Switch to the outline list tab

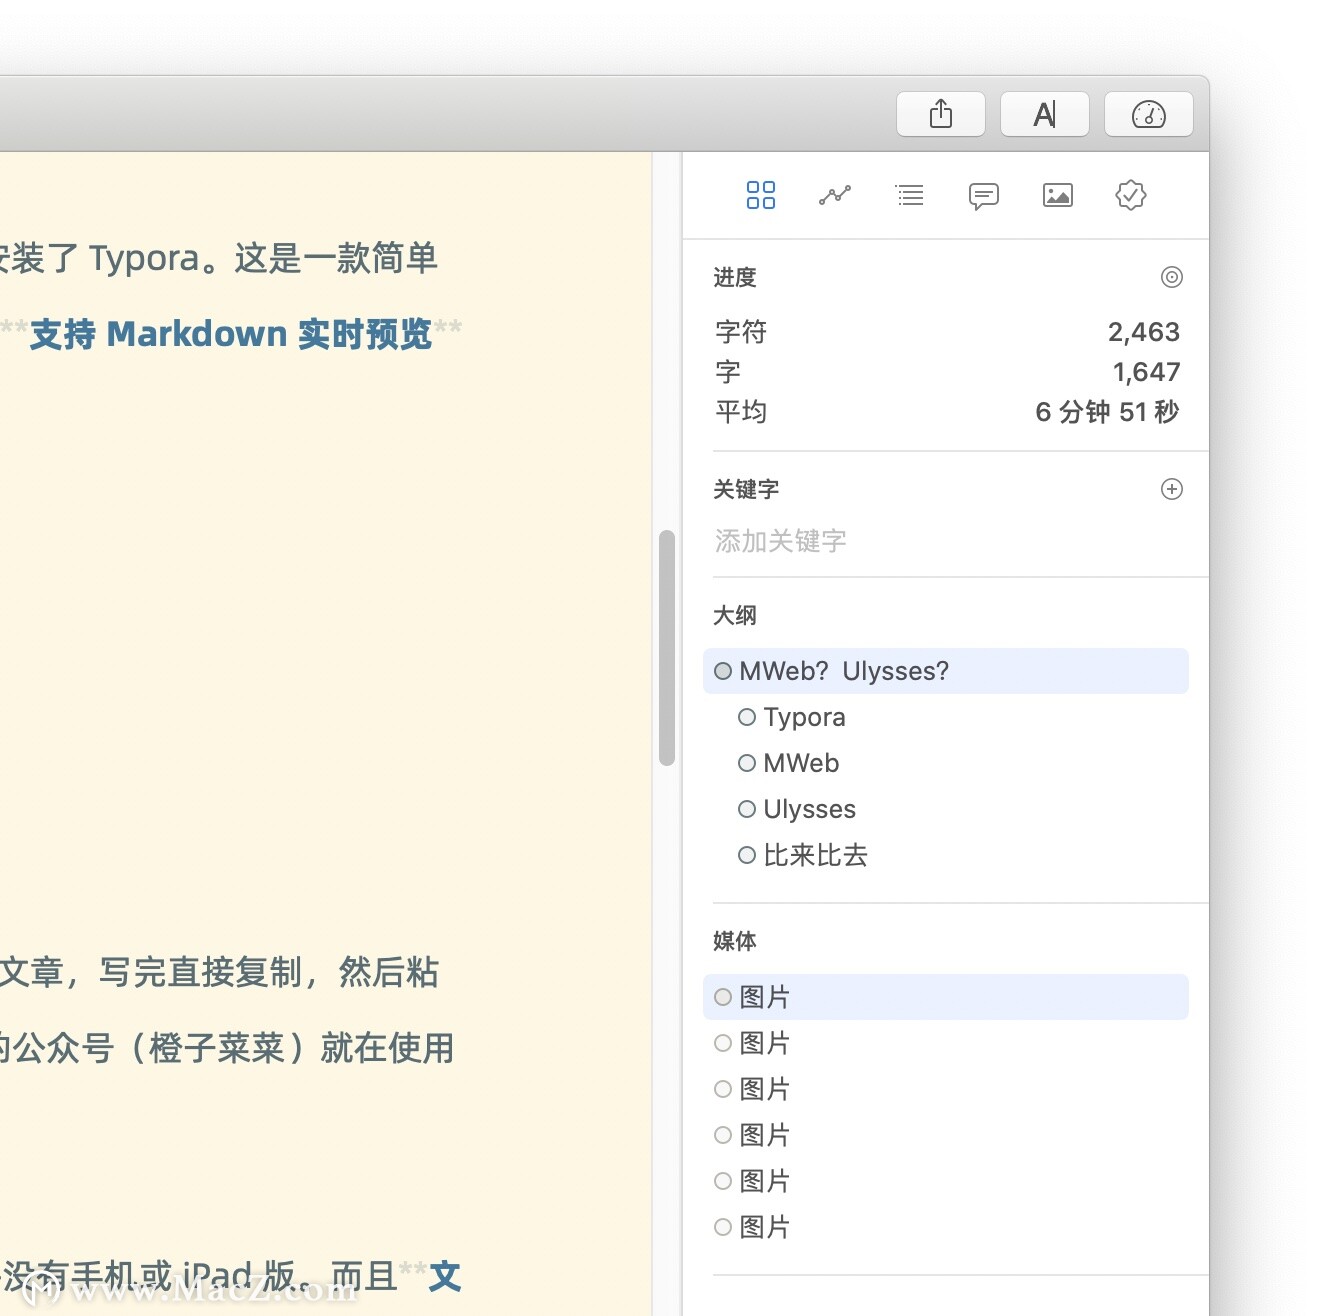pos(909,195)
